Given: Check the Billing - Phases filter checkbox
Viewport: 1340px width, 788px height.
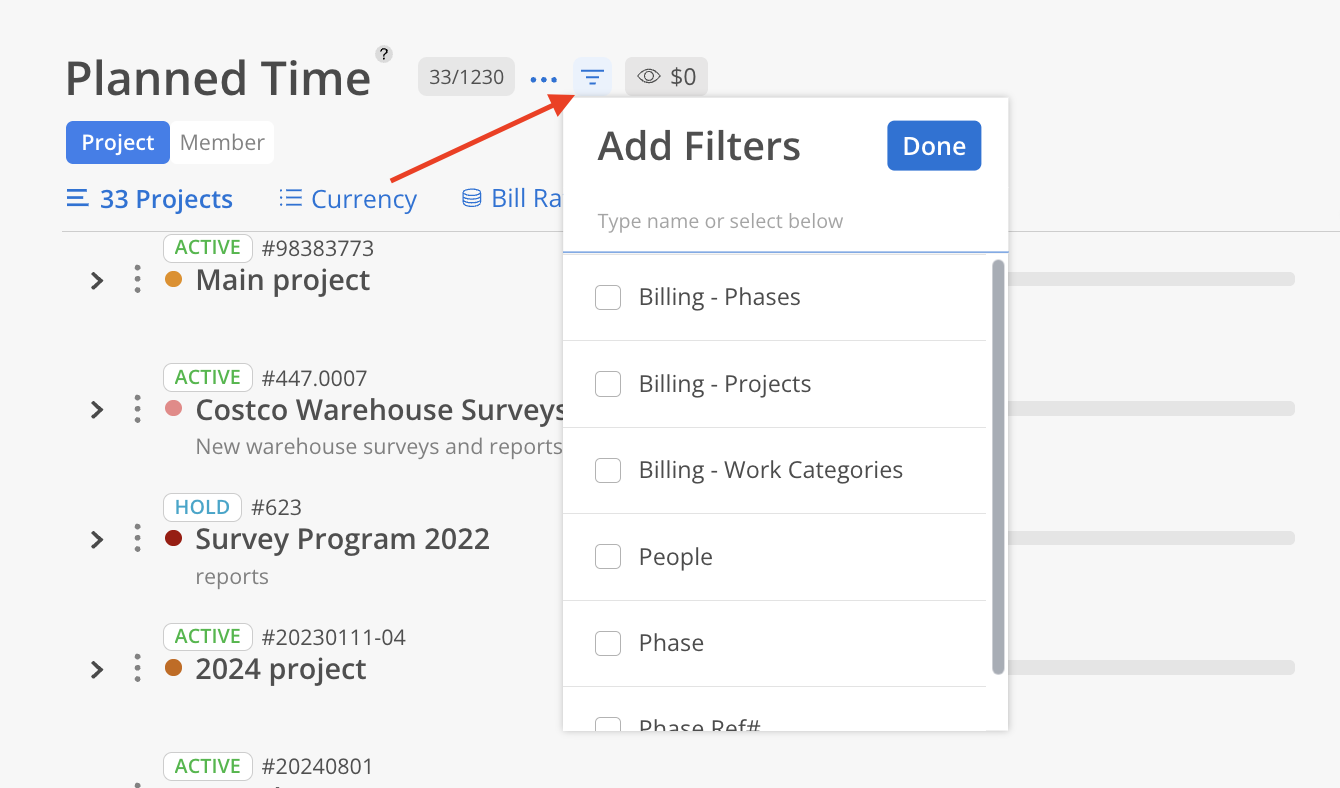Looking at the screenshot, I should pyautogui.click(x=608, y=297).
